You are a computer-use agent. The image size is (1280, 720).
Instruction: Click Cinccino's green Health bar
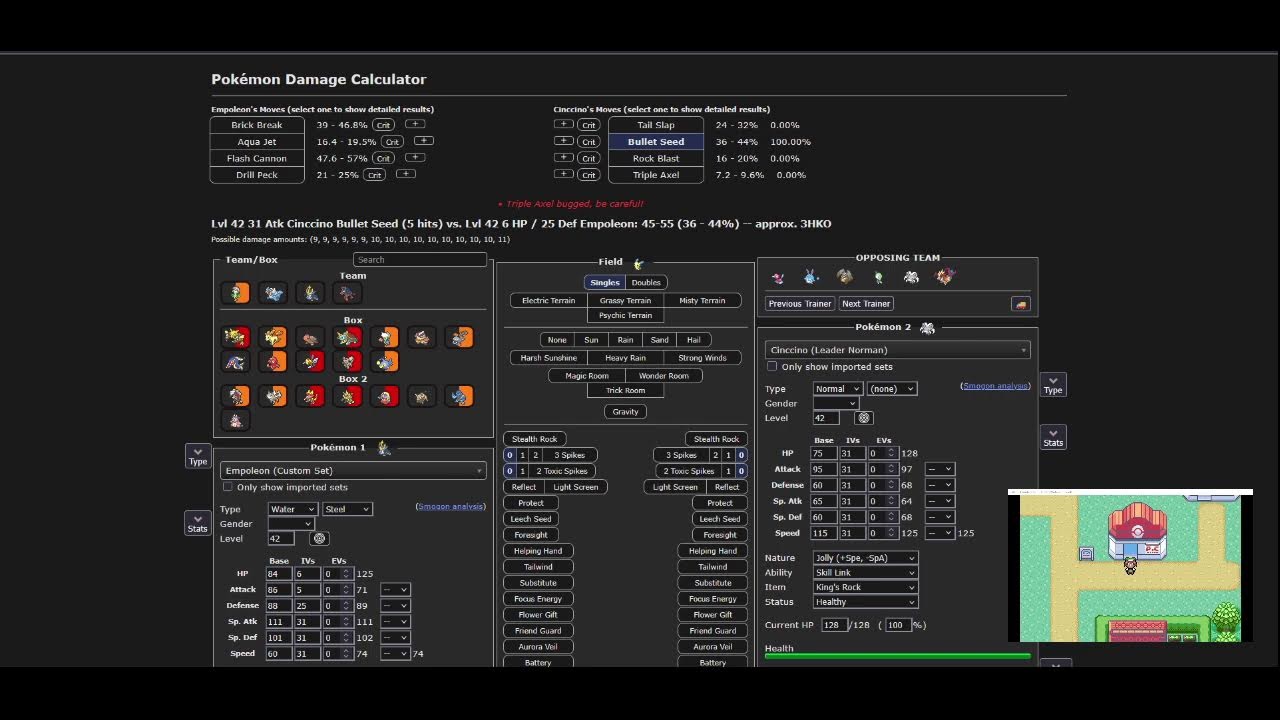click(x=897, y=657)
